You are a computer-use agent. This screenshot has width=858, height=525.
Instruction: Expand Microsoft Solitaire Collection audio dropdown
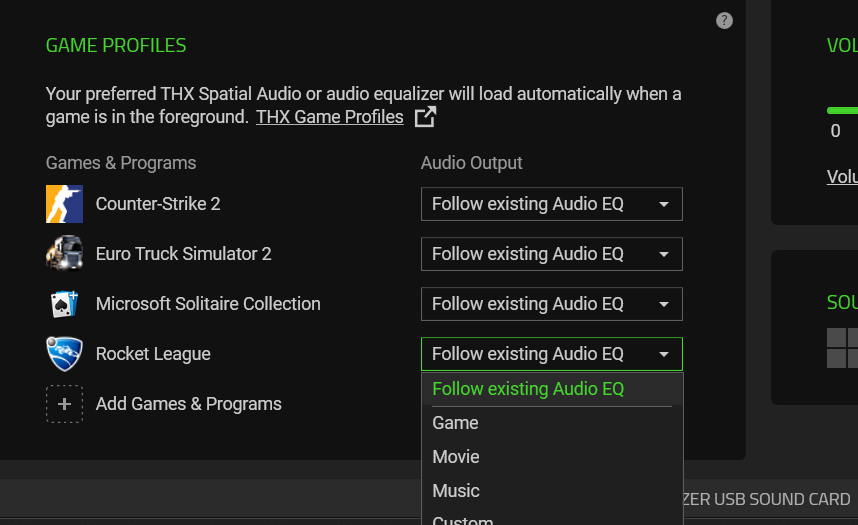point(551,304)
